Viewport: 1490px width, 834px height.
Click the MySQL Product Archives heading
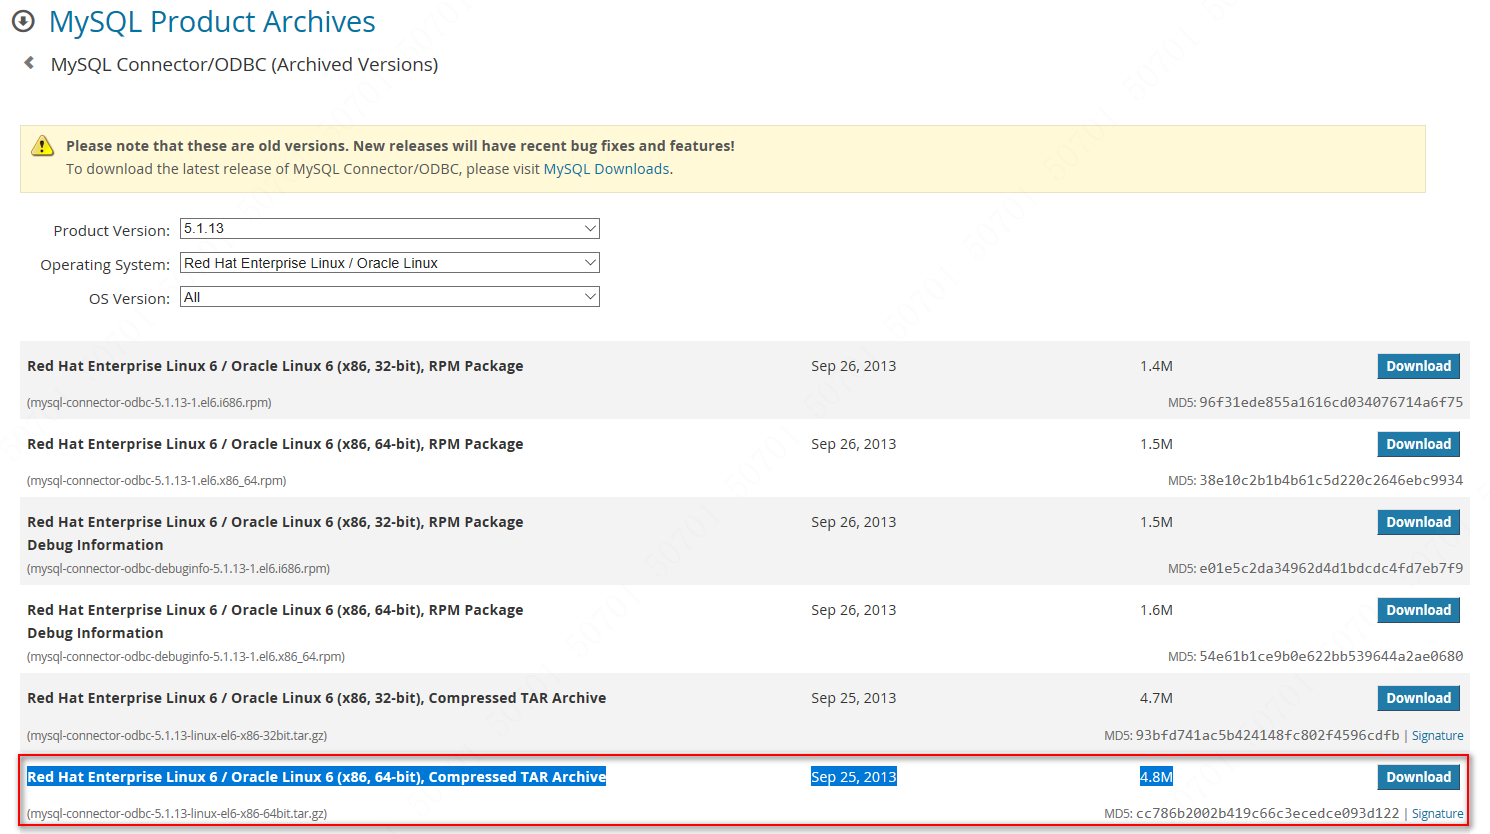click(212, 21)
